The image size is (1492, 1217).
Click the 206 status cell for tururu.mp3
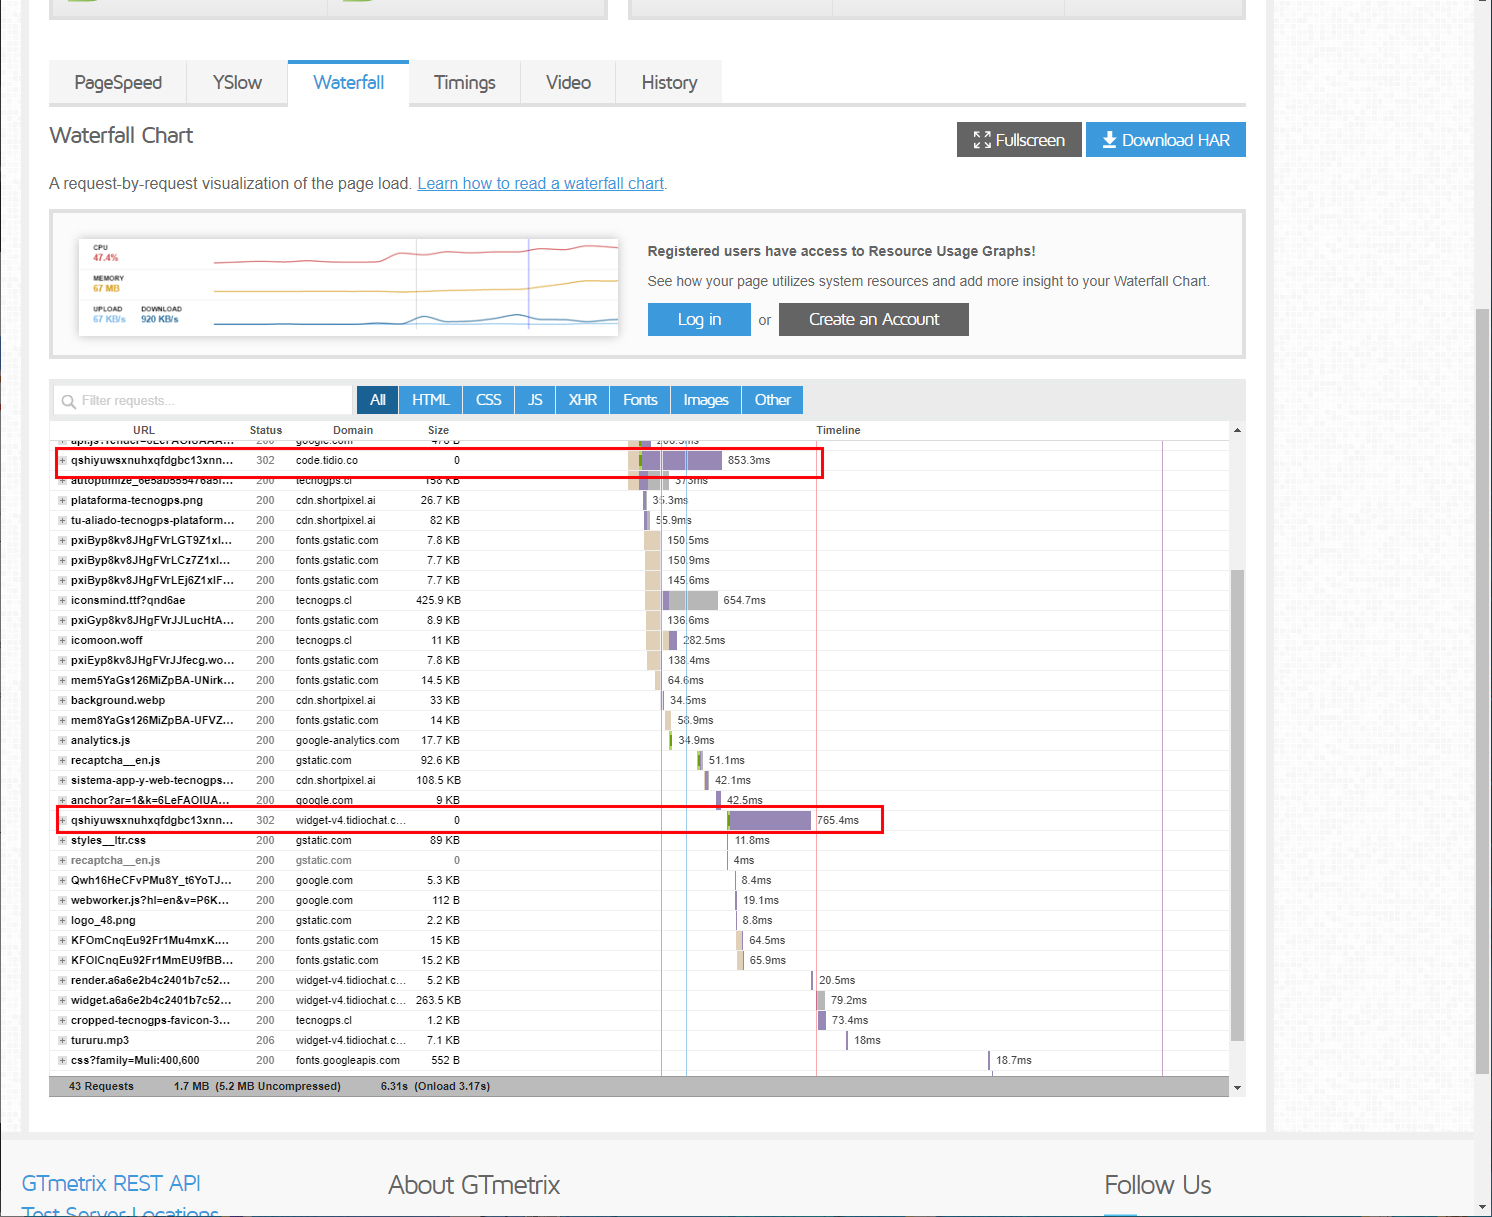coord(265,1040)
